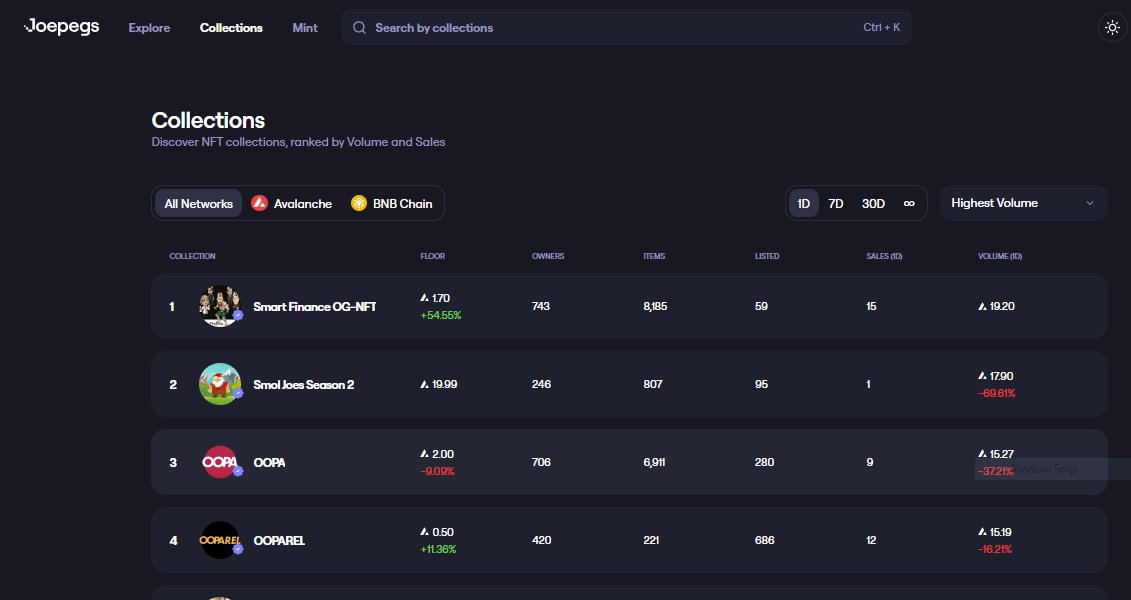Click verified badge on OOPAREL avatar
This screenshot has width=1131, height=600.
pos(237,549)
